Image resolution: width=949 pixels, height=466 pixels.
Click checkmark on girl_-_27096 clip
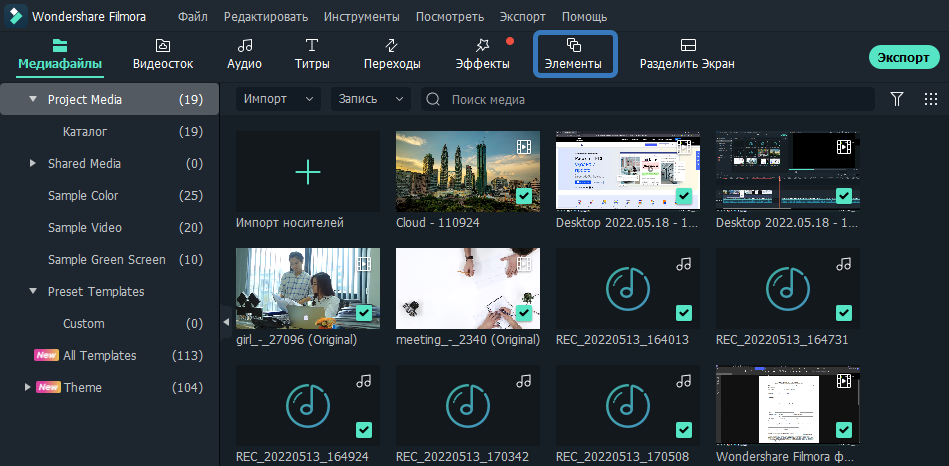click(x=364, y=313)
